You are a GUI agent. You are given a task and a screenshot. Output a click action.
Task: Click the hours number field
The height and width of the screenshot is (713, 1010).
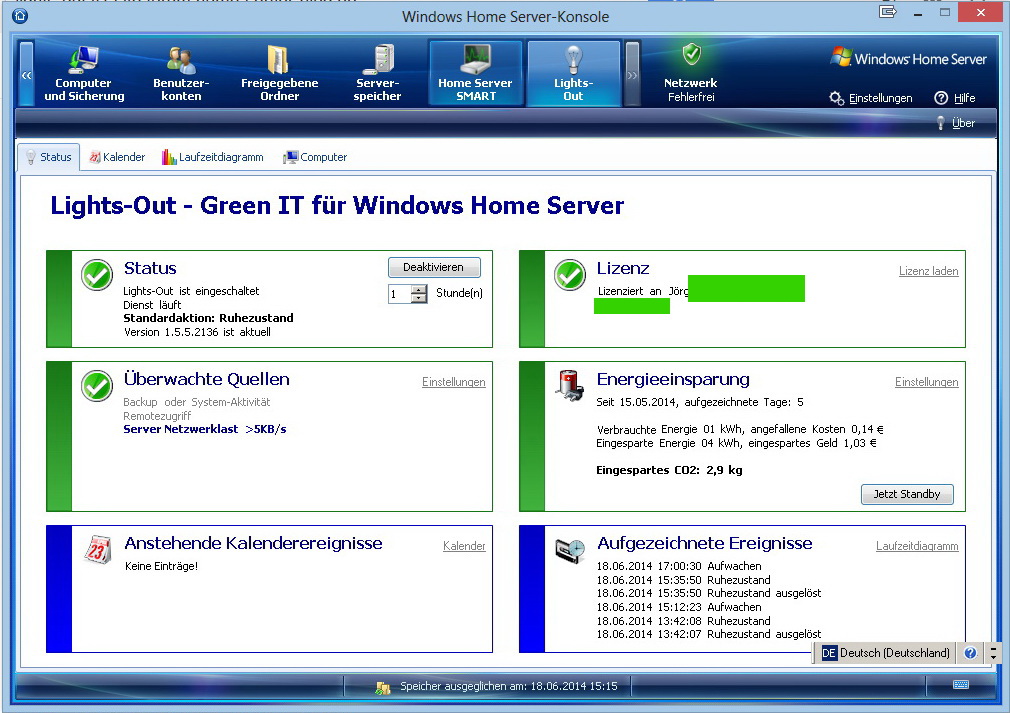click(x=400, y=294)
